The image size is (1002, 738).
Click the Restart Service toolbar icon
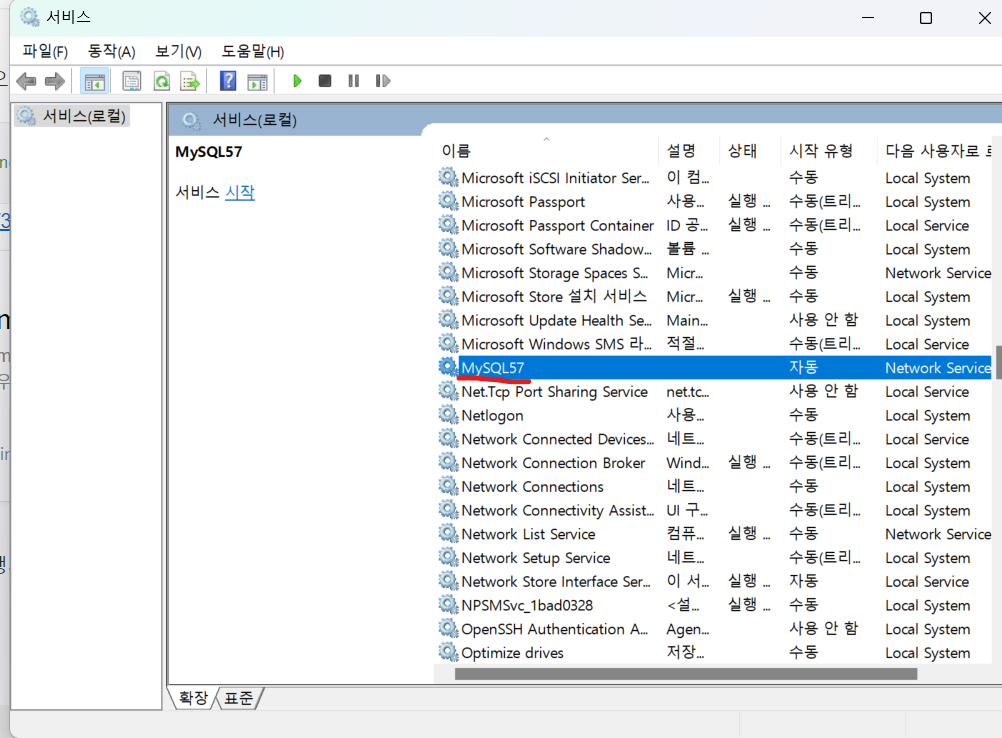click(x=382, y=81)
